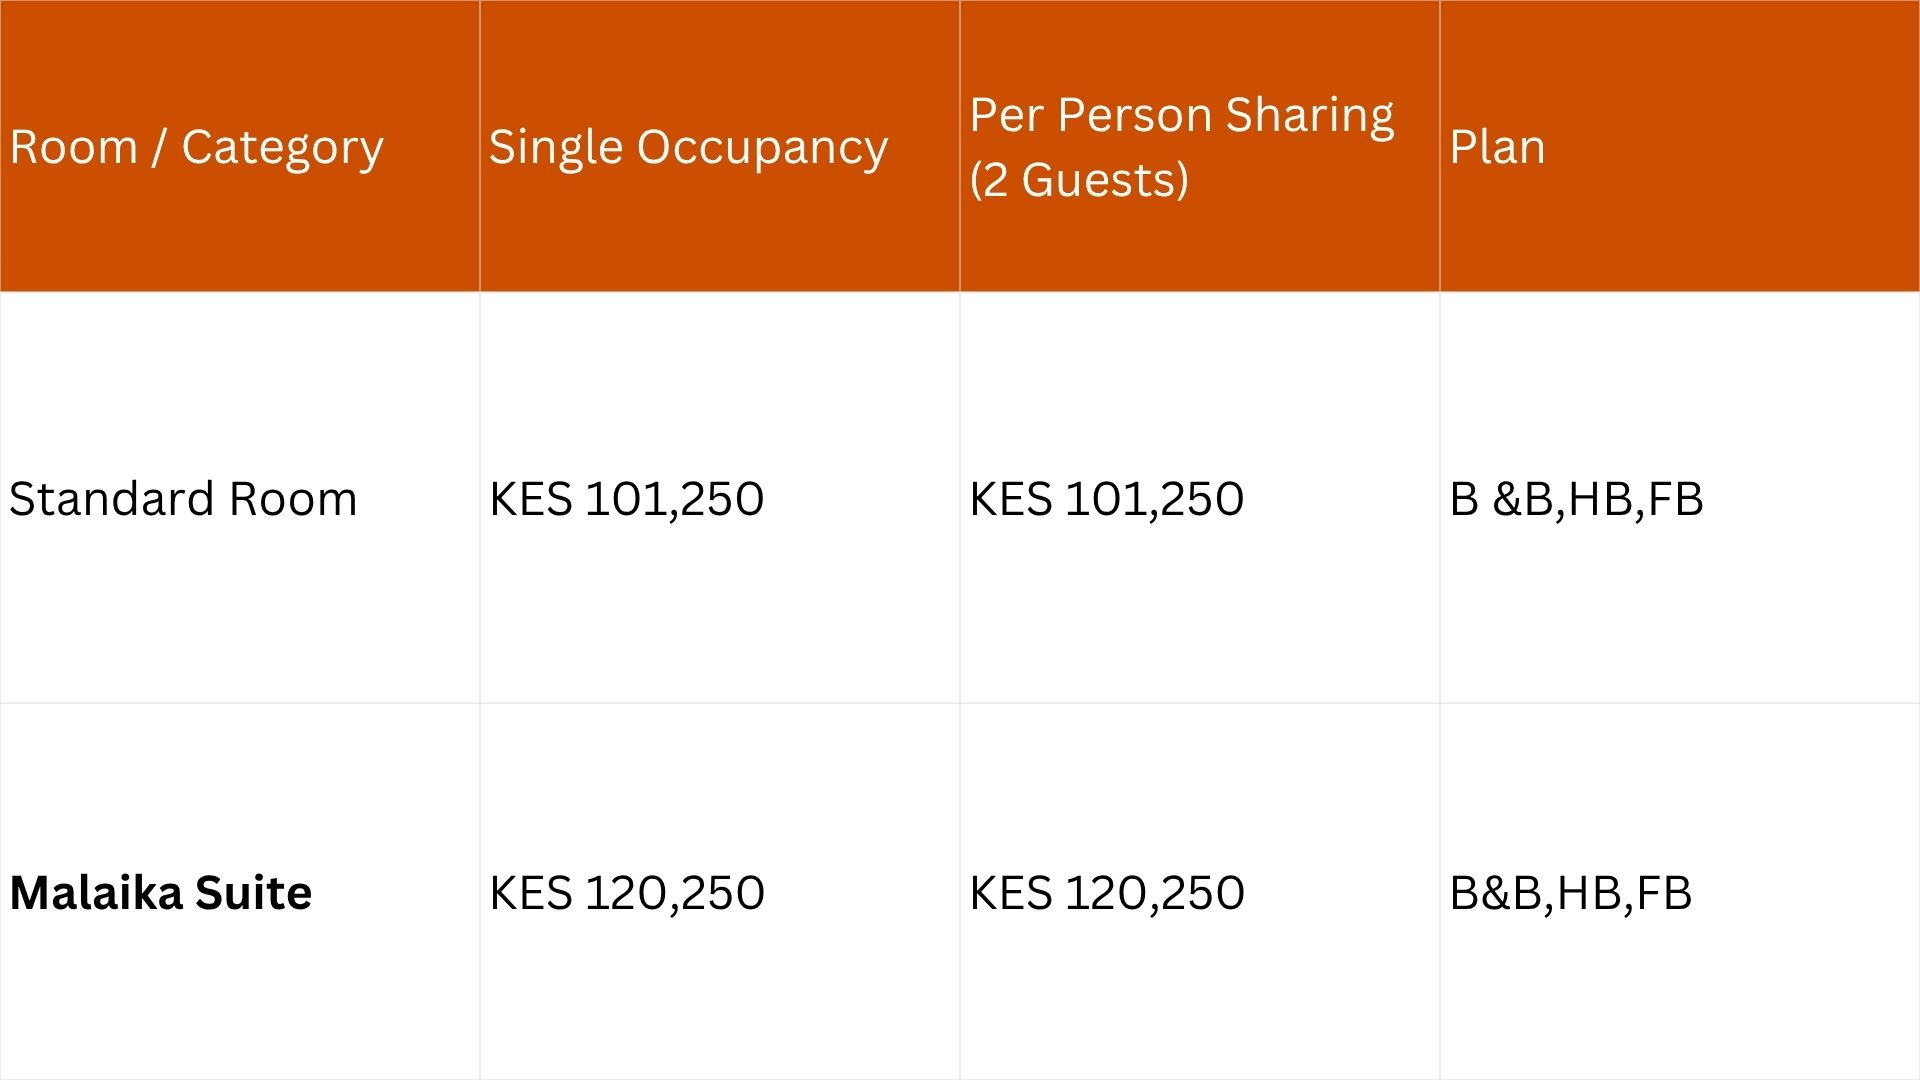Select the Standard Room plan B &B,HB,FB

[1576, 499]
